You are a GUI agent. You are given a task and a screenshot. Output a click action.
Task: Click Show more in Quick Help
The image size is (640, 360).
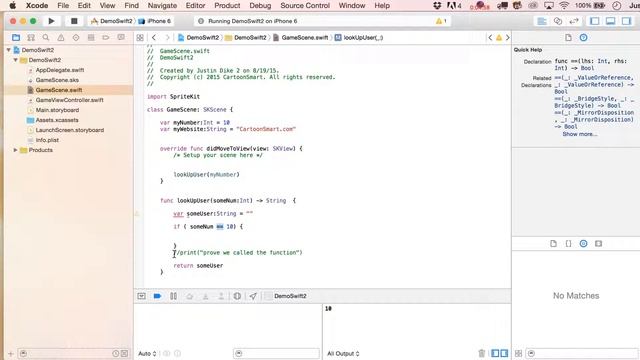click(x=580, y=134)
